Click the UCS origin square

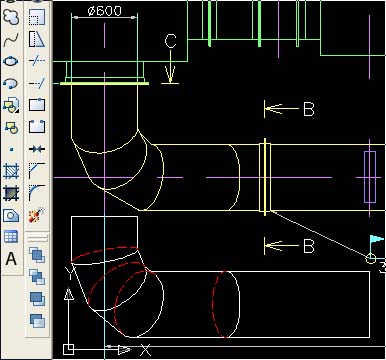[x=68, y=349]
